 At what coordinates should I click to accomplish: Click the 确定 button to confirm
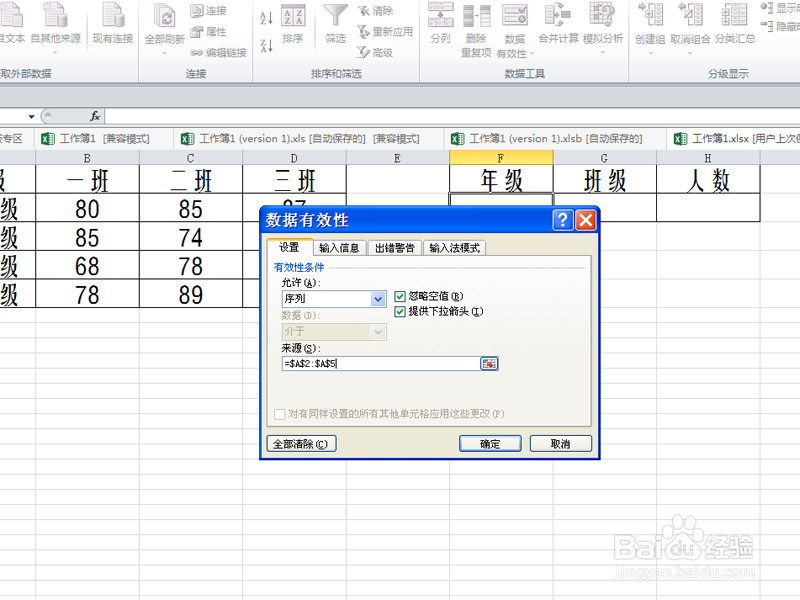click(489, 443)
